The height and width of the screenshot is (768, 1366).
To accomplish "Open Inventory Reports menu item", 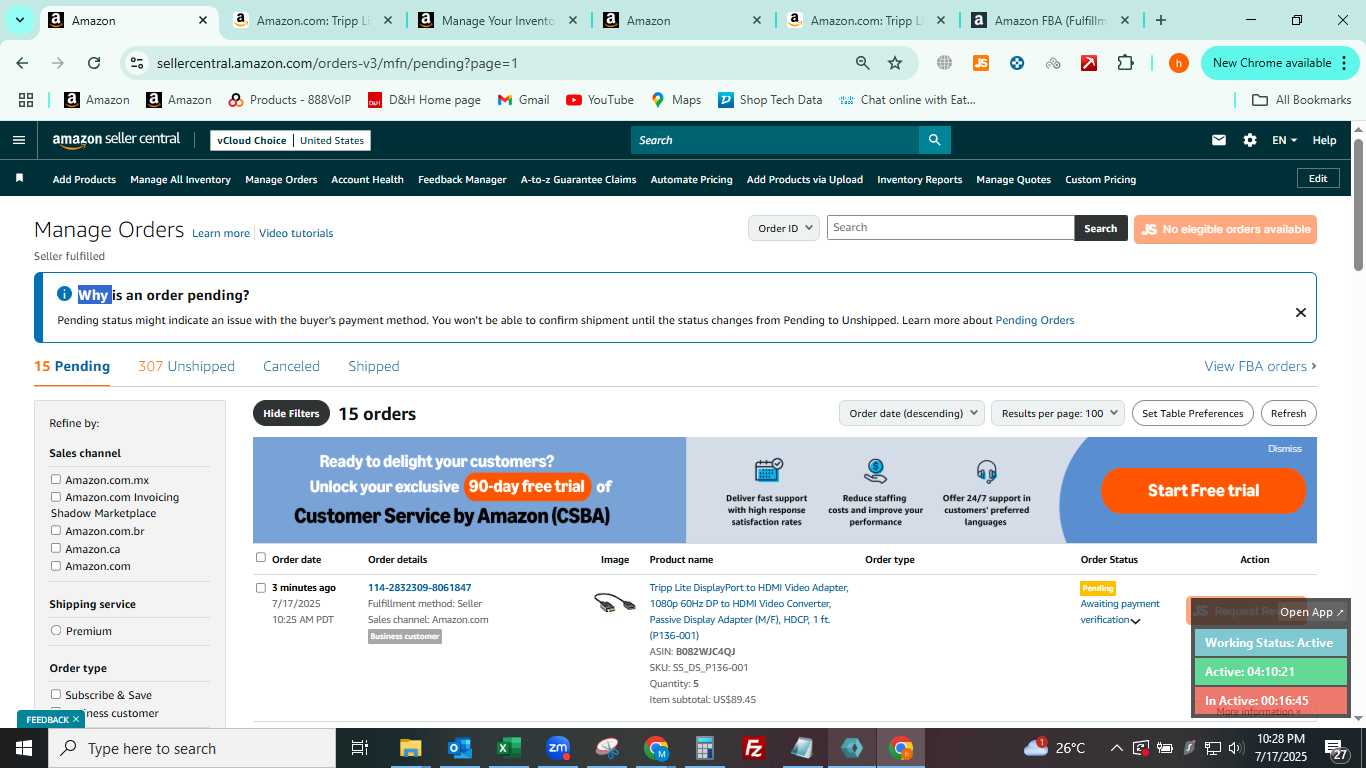I will 919,179.
